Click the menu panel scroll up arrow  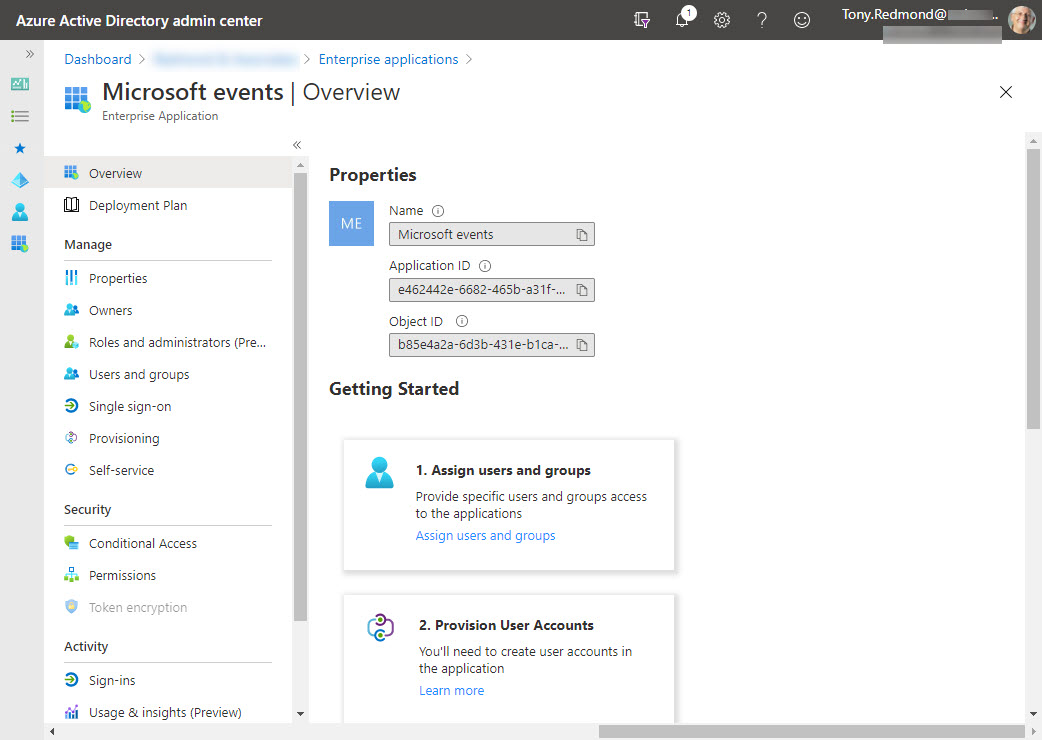point(300,164)
